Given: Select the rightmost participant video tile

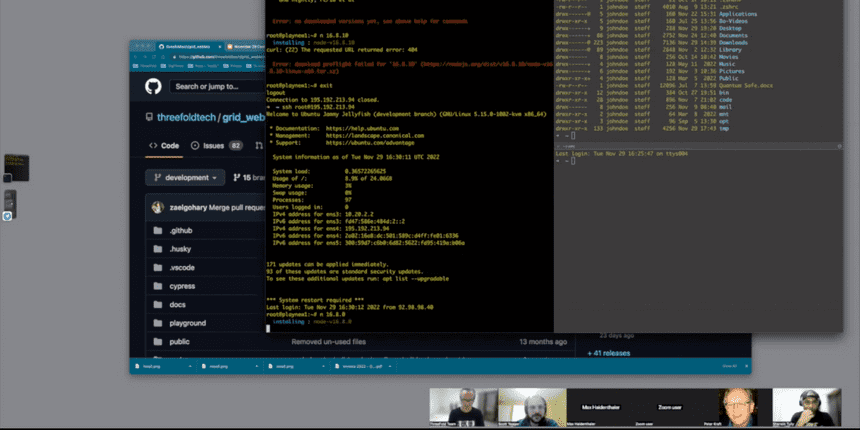Looking at the screenshot, I should pyautogui.click(x=807, y=408).
